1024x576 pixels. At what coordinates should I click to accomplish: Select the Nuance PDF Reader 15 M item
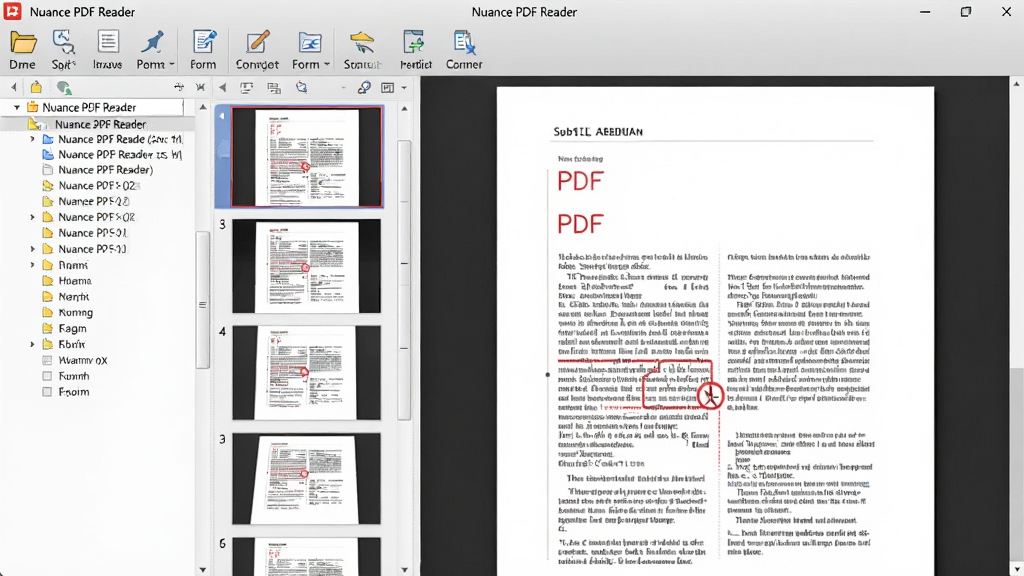click(112, 155)
